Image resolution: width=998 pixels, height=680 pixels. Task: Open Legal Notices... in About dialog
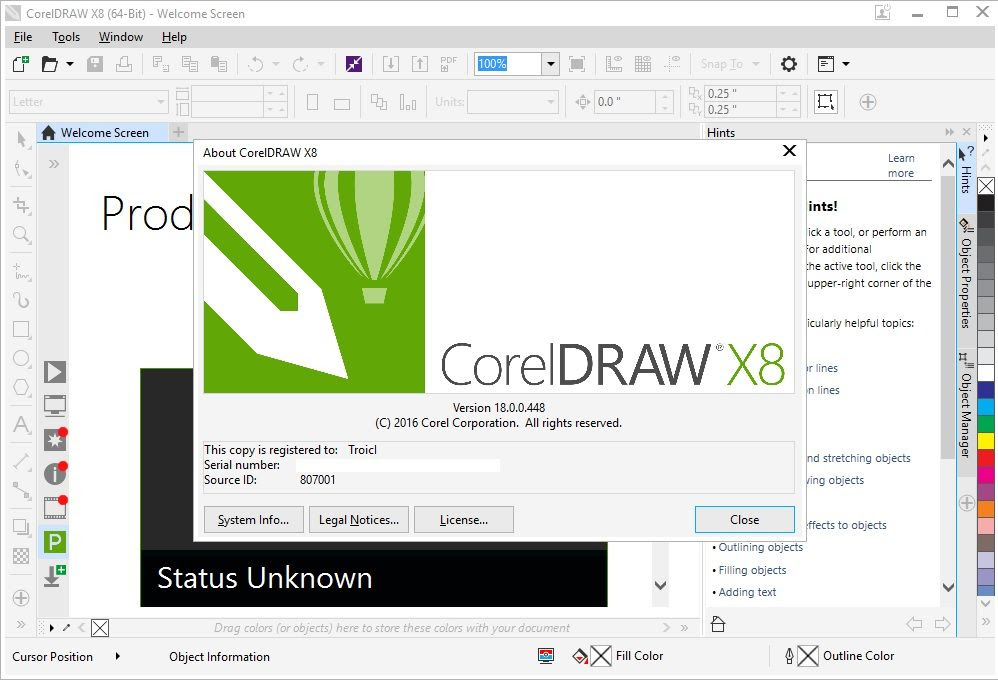coord(359,520)
